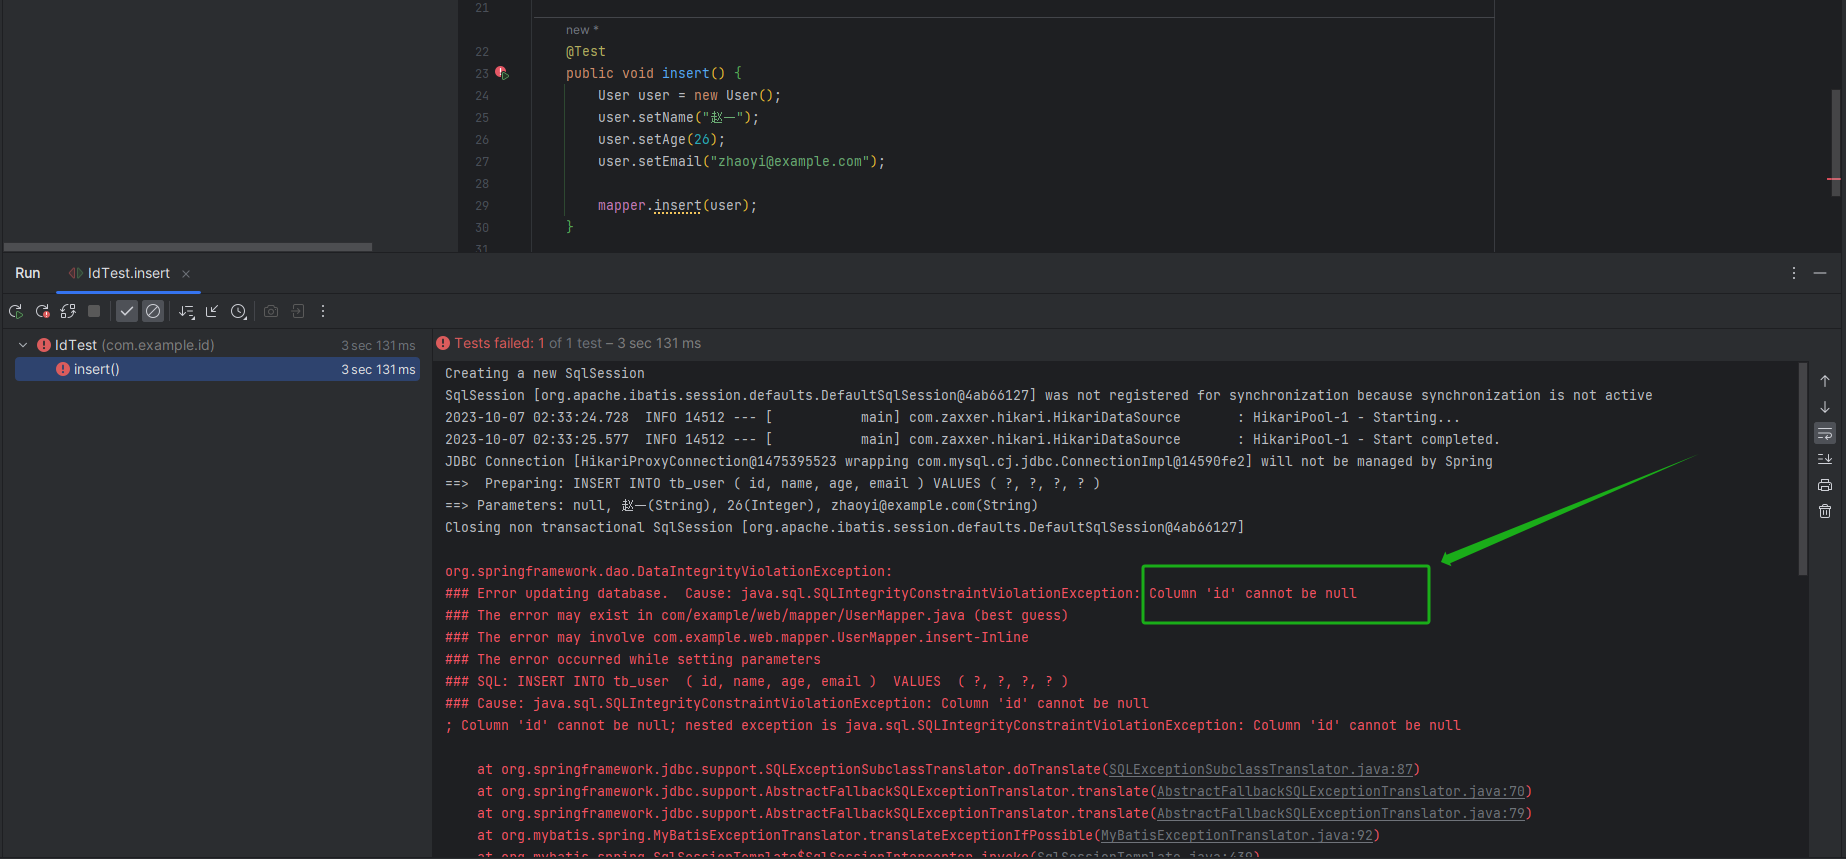Click the Run tool window title
This screenshot has width=1846, height=859.
pyautogui.click(x=28, y=273)
